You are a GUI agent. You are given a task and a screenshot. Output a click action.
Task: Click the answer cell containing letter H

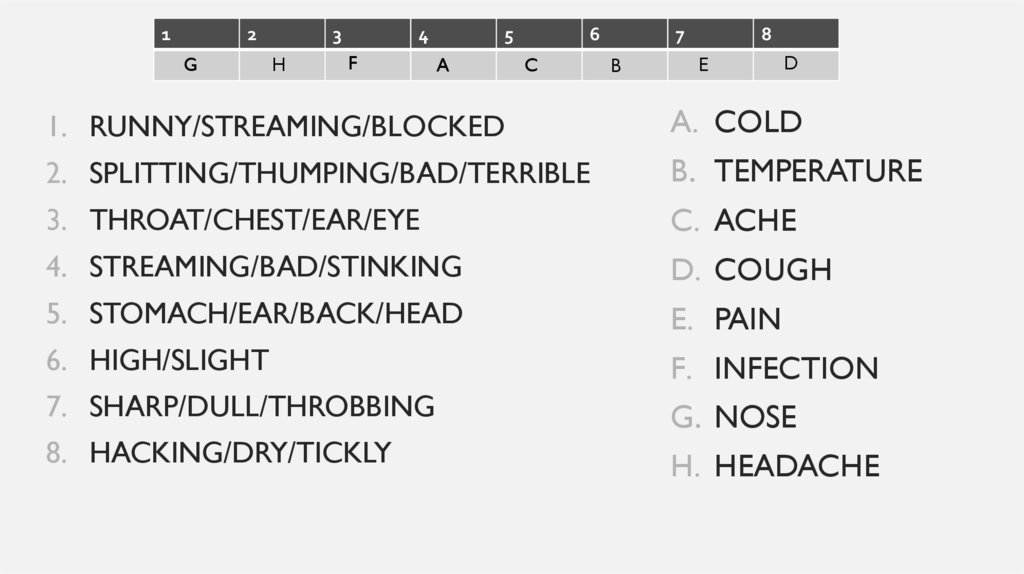(x=281, y=65)
